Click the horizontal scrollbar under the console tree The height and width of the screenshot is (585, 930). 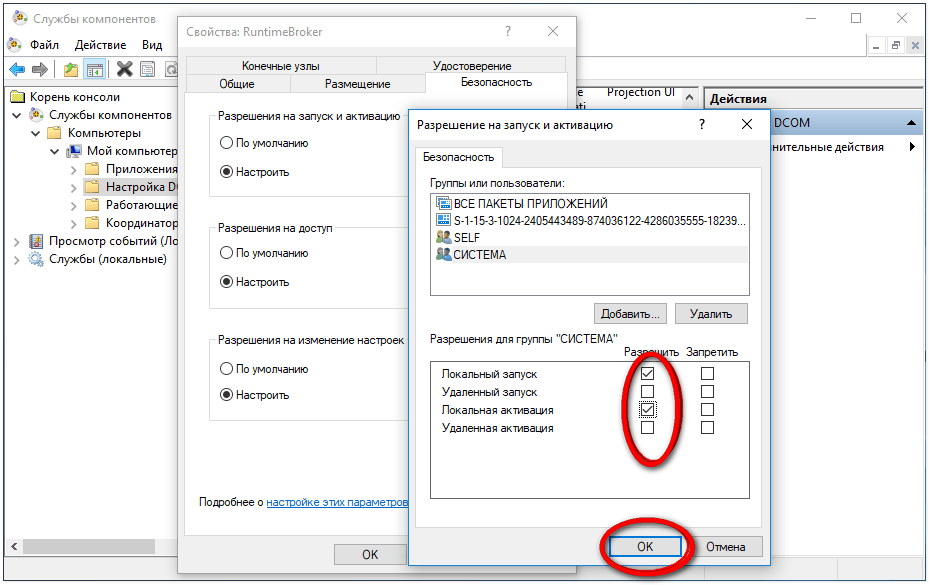pos(90,547)
